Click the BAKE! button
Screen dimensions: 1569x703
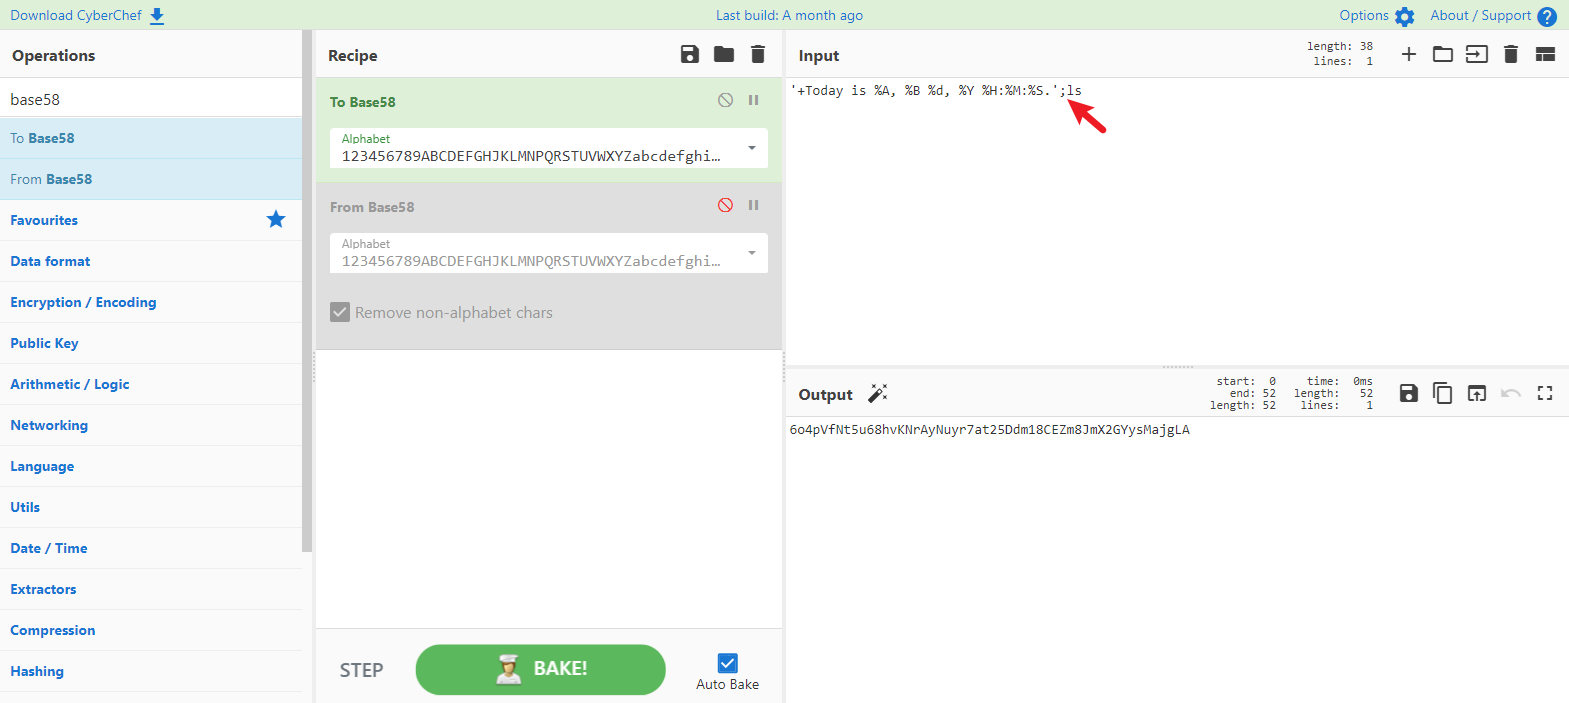pos(540,669)
